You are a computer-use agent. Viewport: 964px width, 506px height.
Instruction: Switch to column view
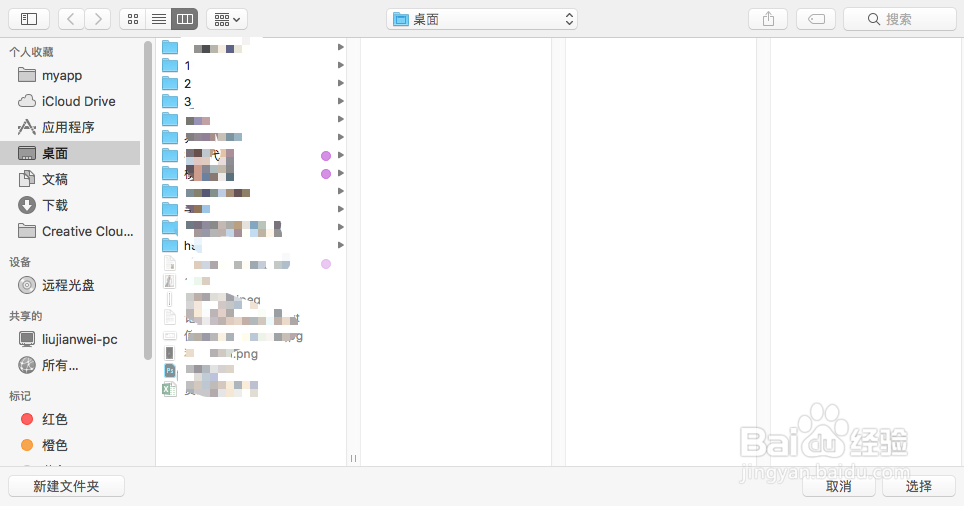pyautogui.click(x=185, y=19)
